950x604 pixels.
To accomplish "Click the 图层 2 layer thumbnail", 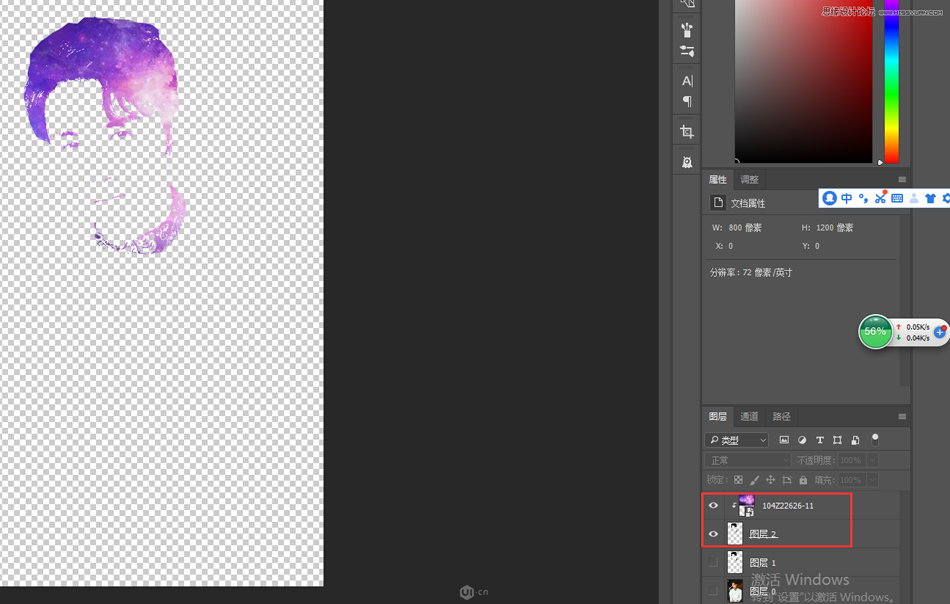I will pyautogui.click(x=735, y=534).
